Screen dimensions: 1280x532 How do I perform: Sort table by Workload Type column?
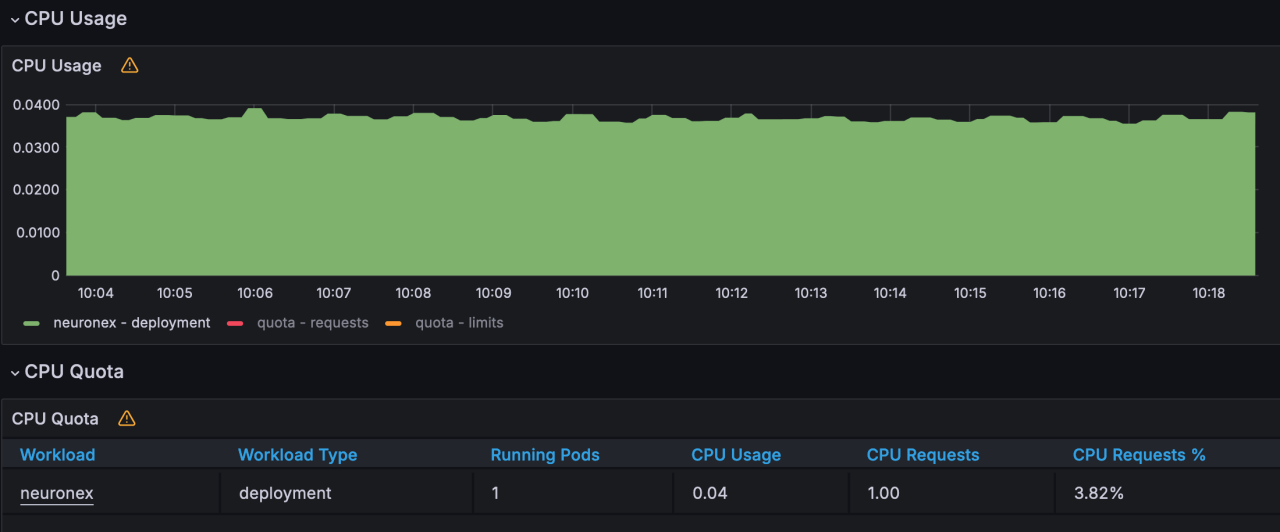point(297,455)
